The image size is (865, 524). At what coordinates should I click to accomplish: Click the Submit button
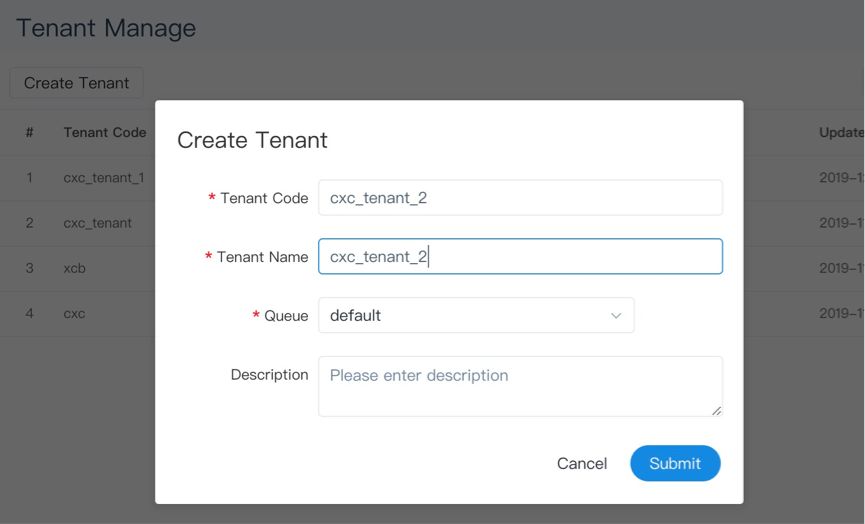(x=675, y=463)
